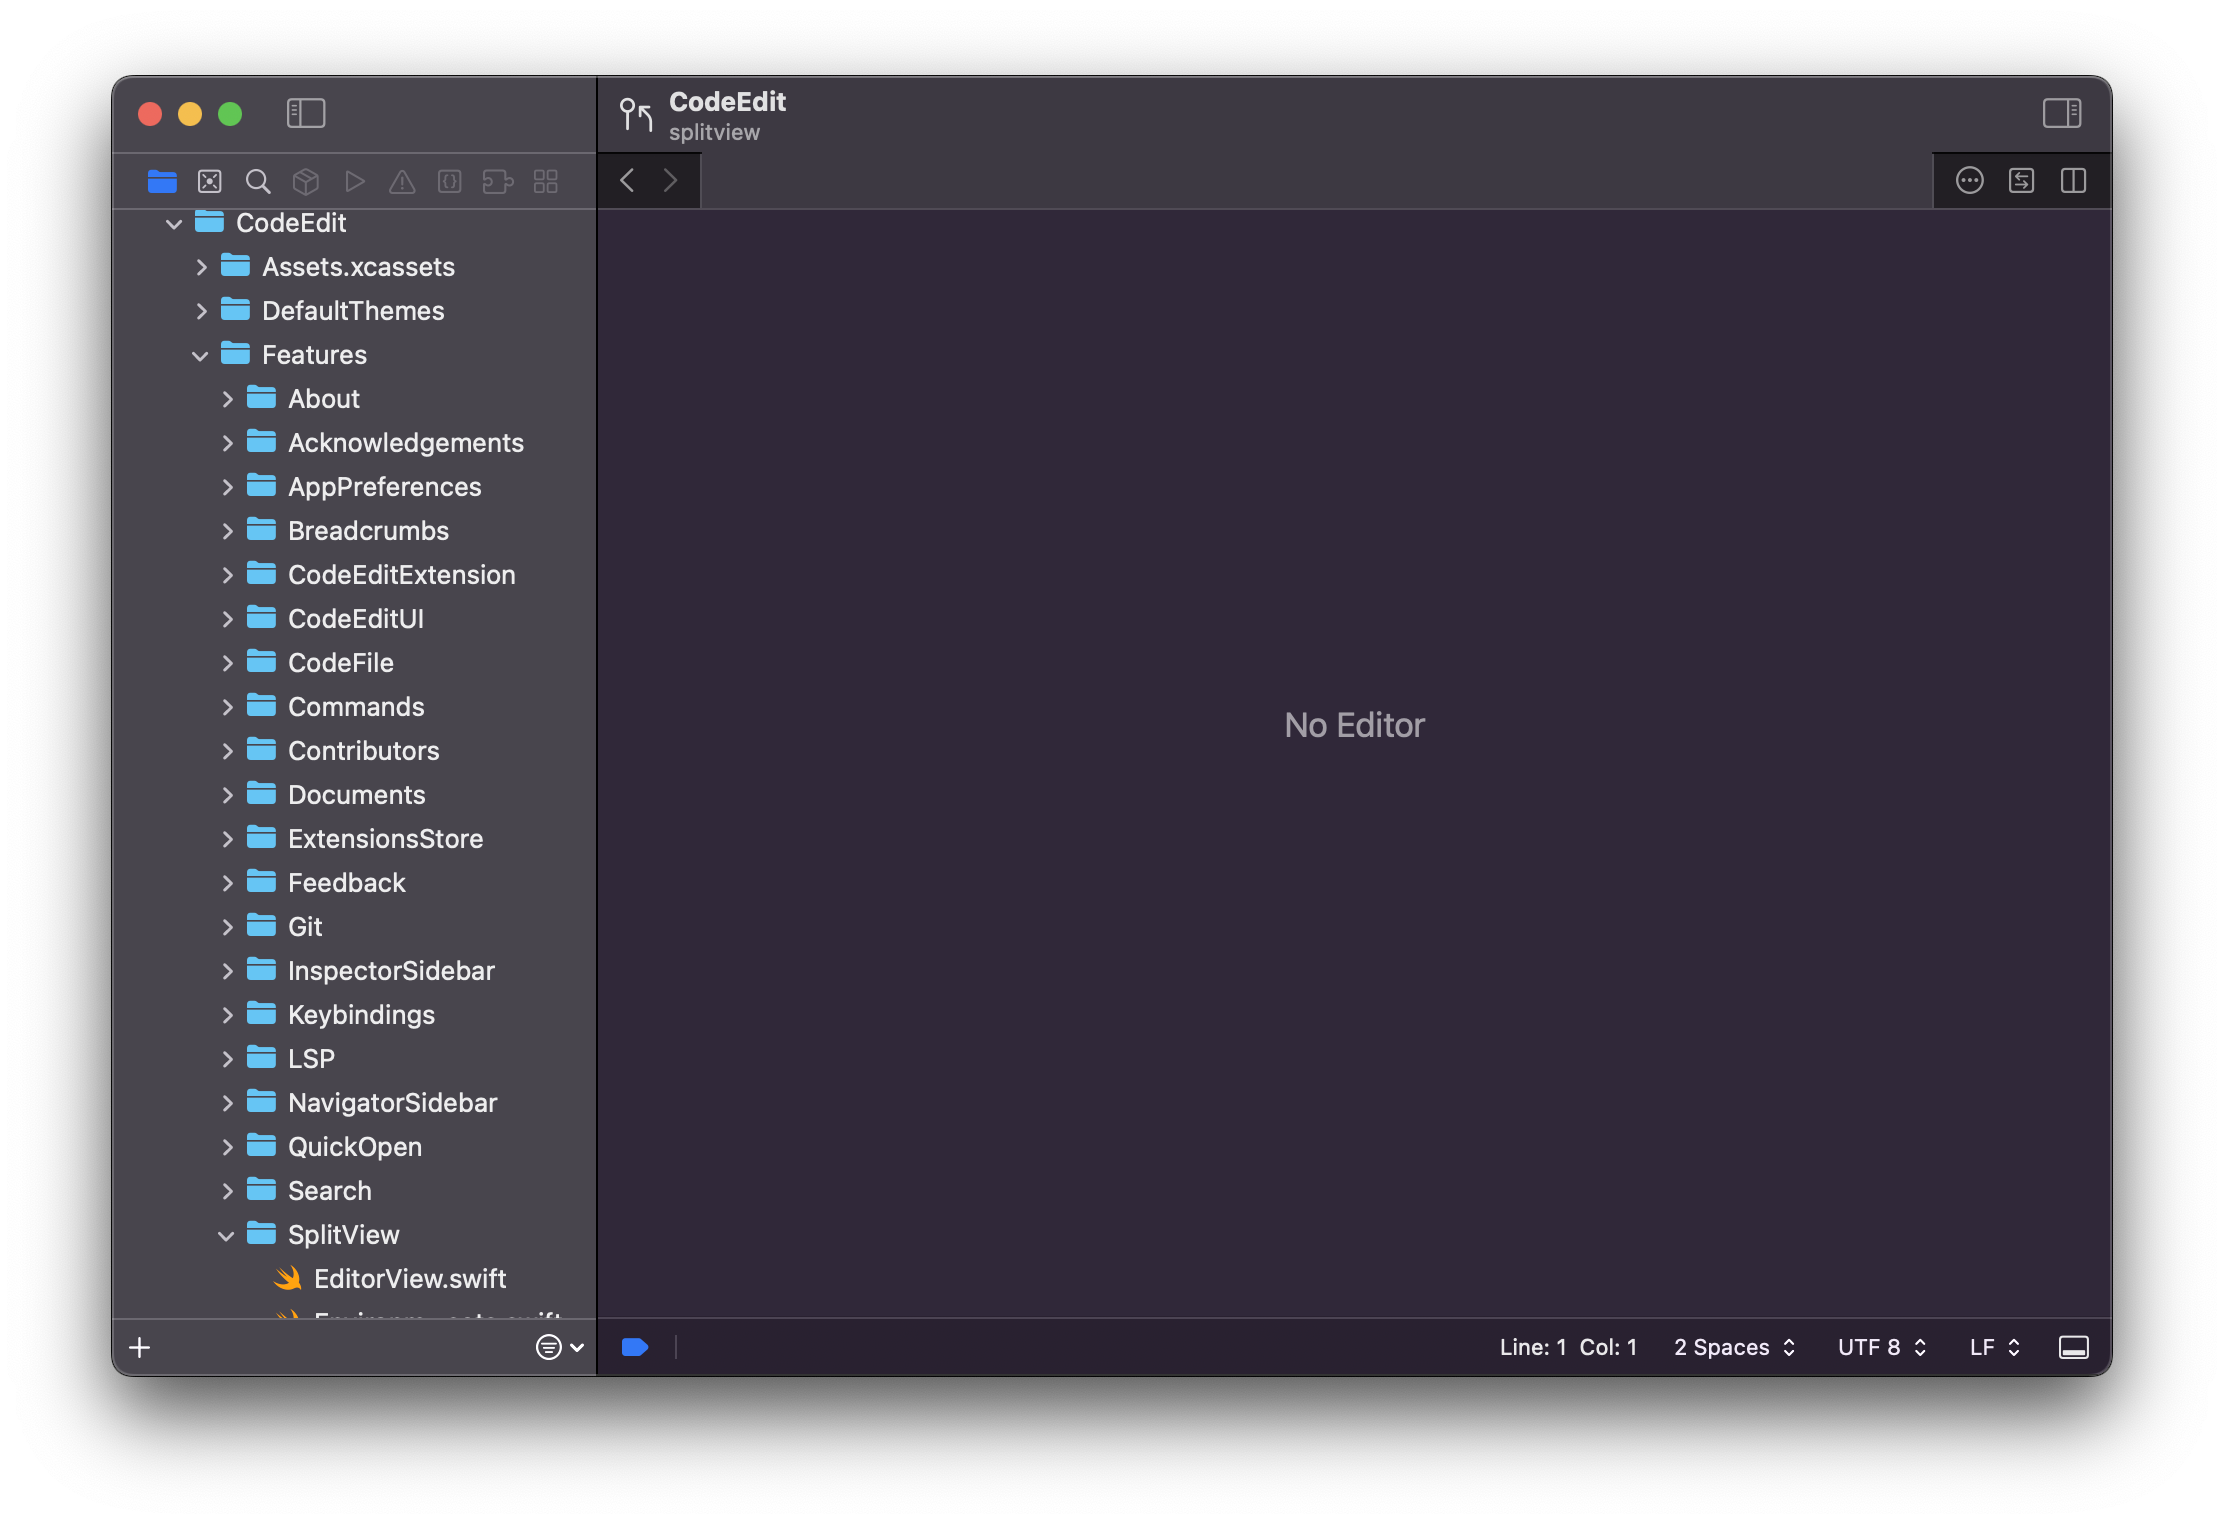Click the splitview branch name
The image size is (2224, 1524).
point(714,133)
